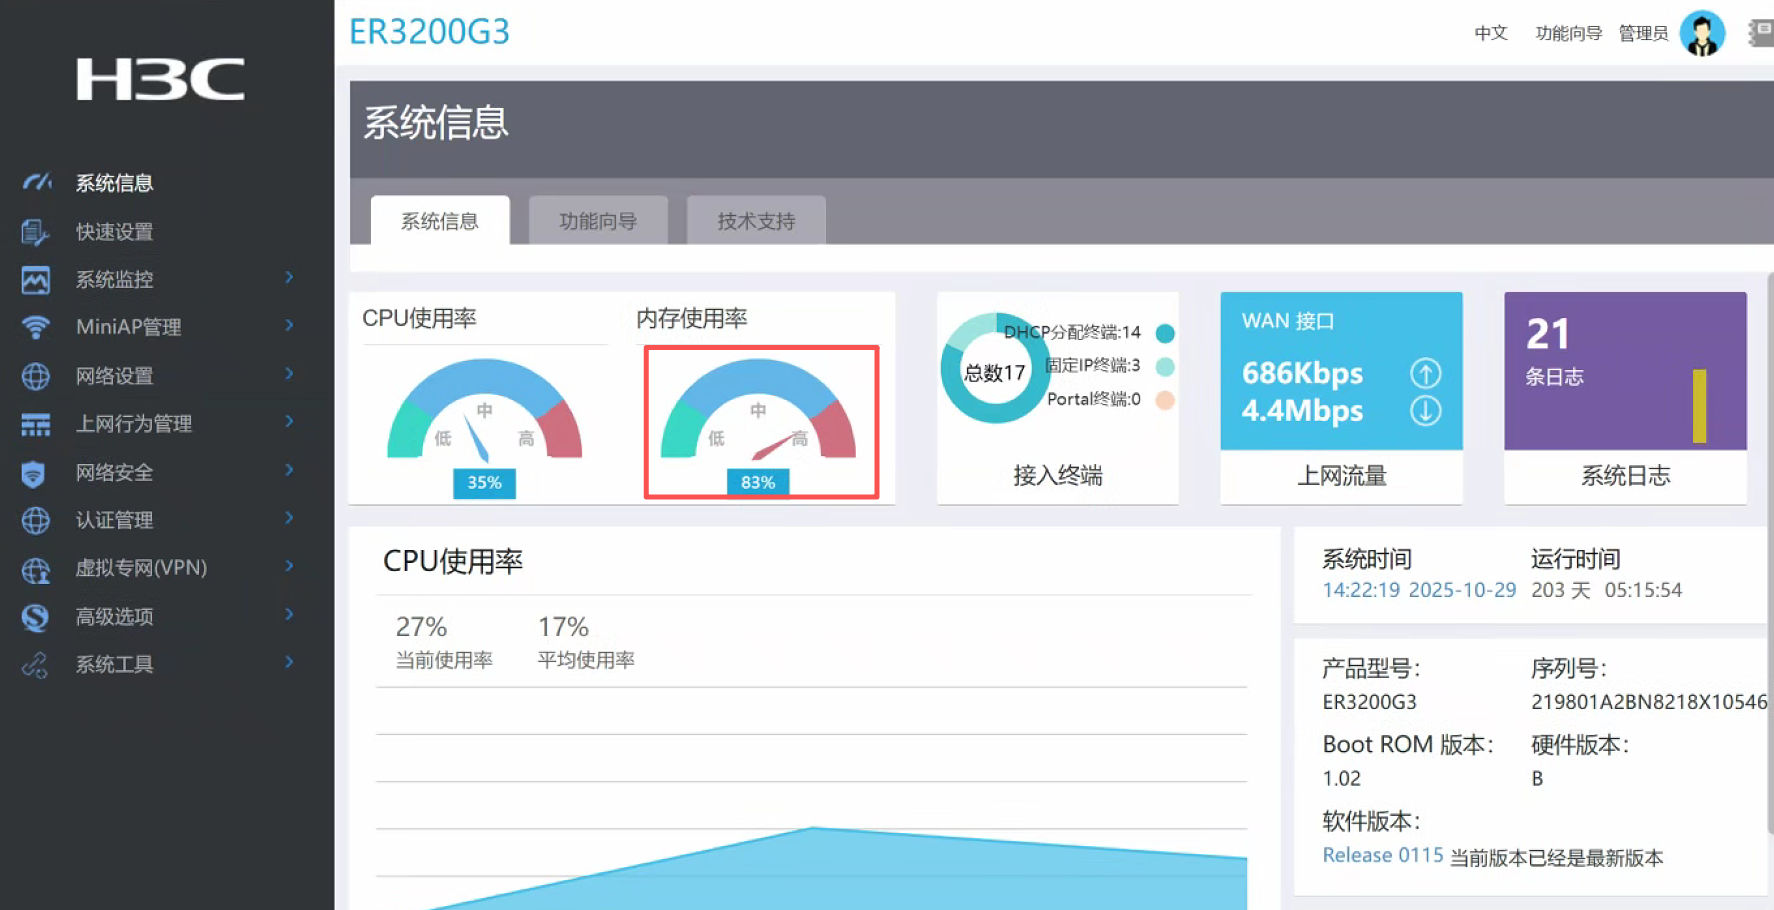Screen dimensions: 1774x910
Task: Click the 中文 language link
Action: [1490, 33]
